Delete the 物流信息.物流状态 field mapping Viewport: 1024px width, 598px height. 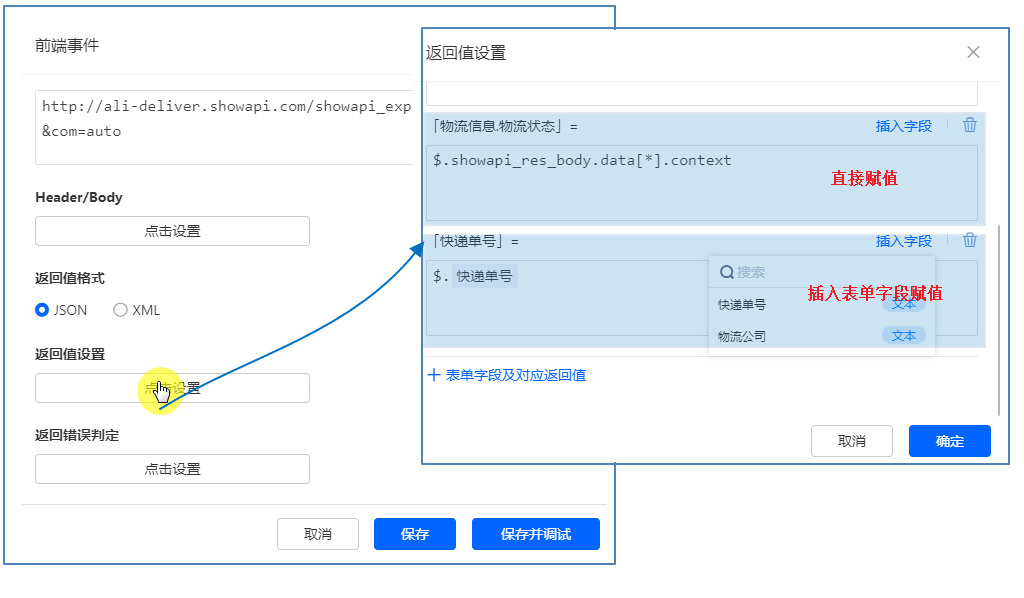click(969, 125)
